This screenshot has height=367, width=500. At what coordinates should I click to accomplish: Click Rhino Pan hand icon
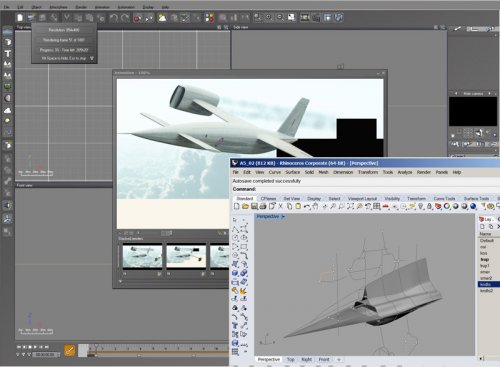click(x=315, y=206)
